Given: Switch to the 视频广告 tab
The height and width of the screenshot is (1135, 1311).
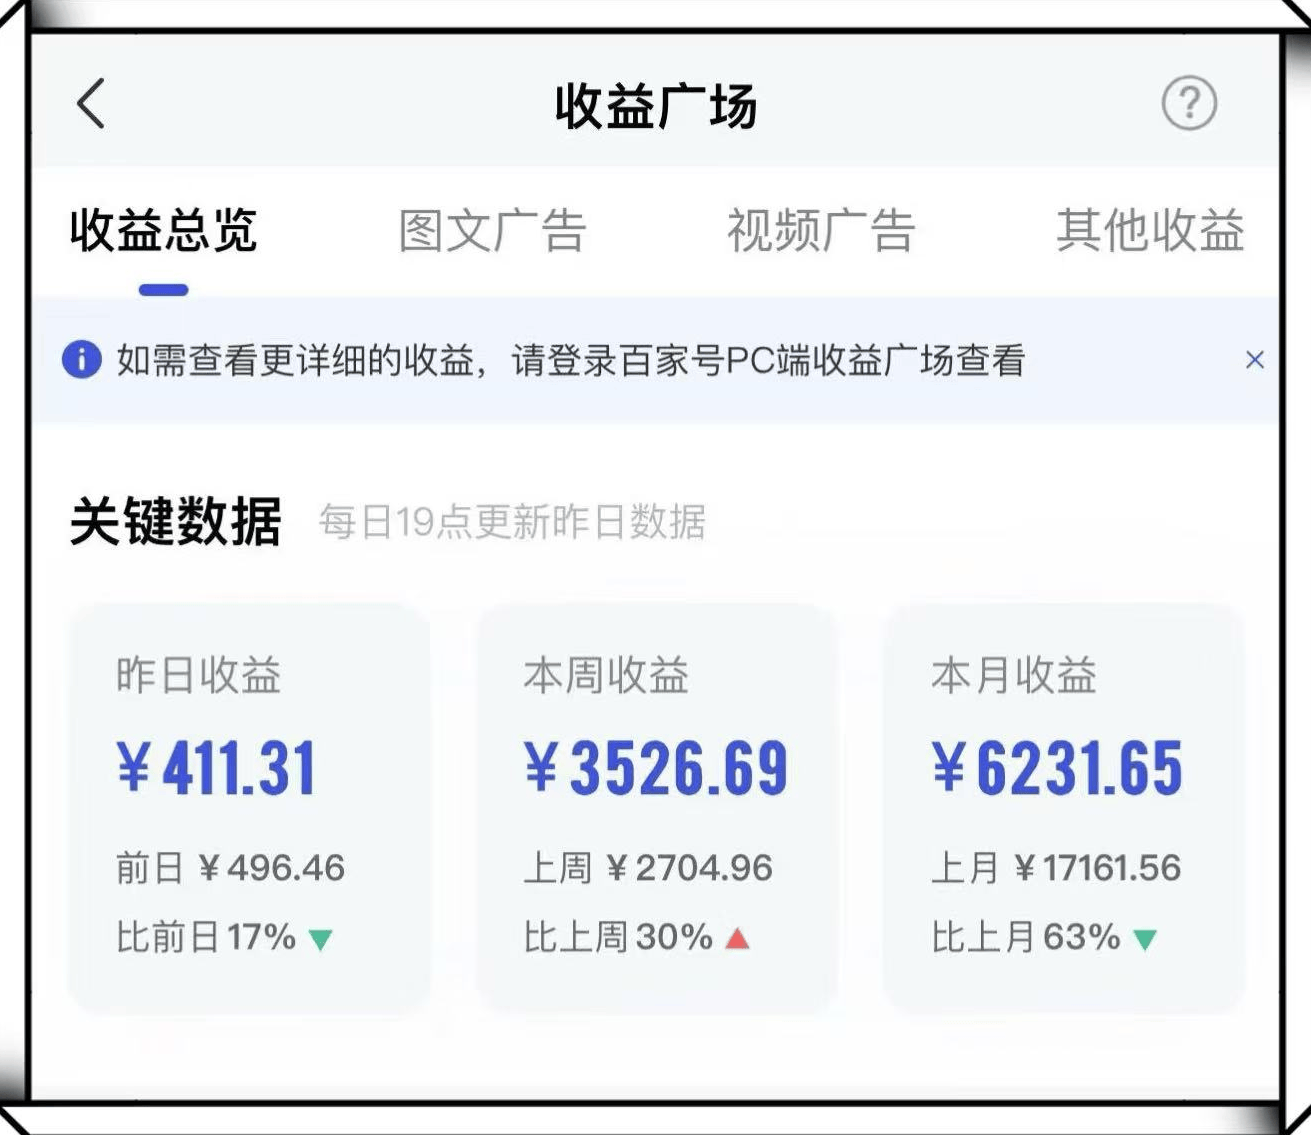Looking at the screenshot, I should click(820, 231).
